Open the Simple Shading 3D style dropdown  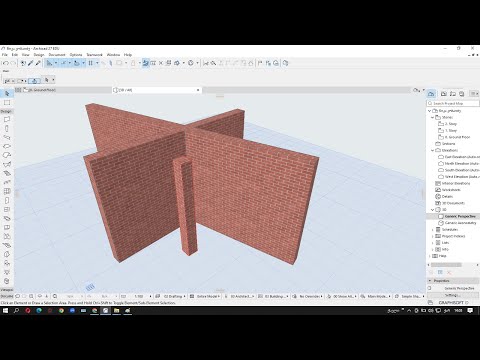point(410,296)
